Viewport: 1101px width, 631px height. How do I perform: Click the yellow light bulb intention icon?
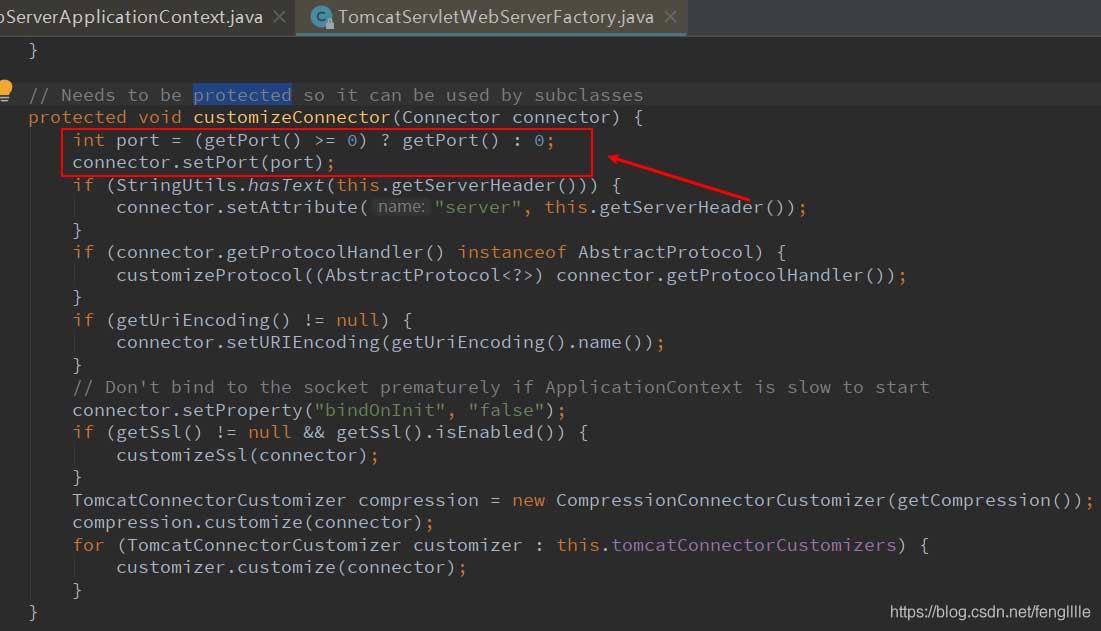pos(6,90)
